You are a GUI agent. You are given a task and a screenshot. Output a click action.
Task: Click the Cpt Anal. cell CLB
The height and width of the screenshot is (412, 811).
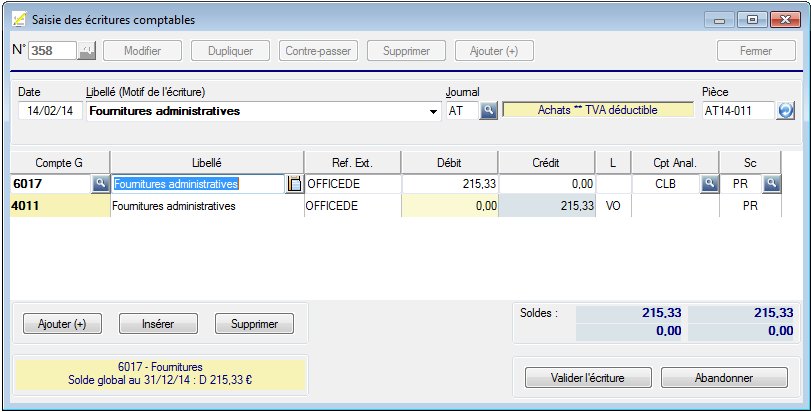coord(666,184)
